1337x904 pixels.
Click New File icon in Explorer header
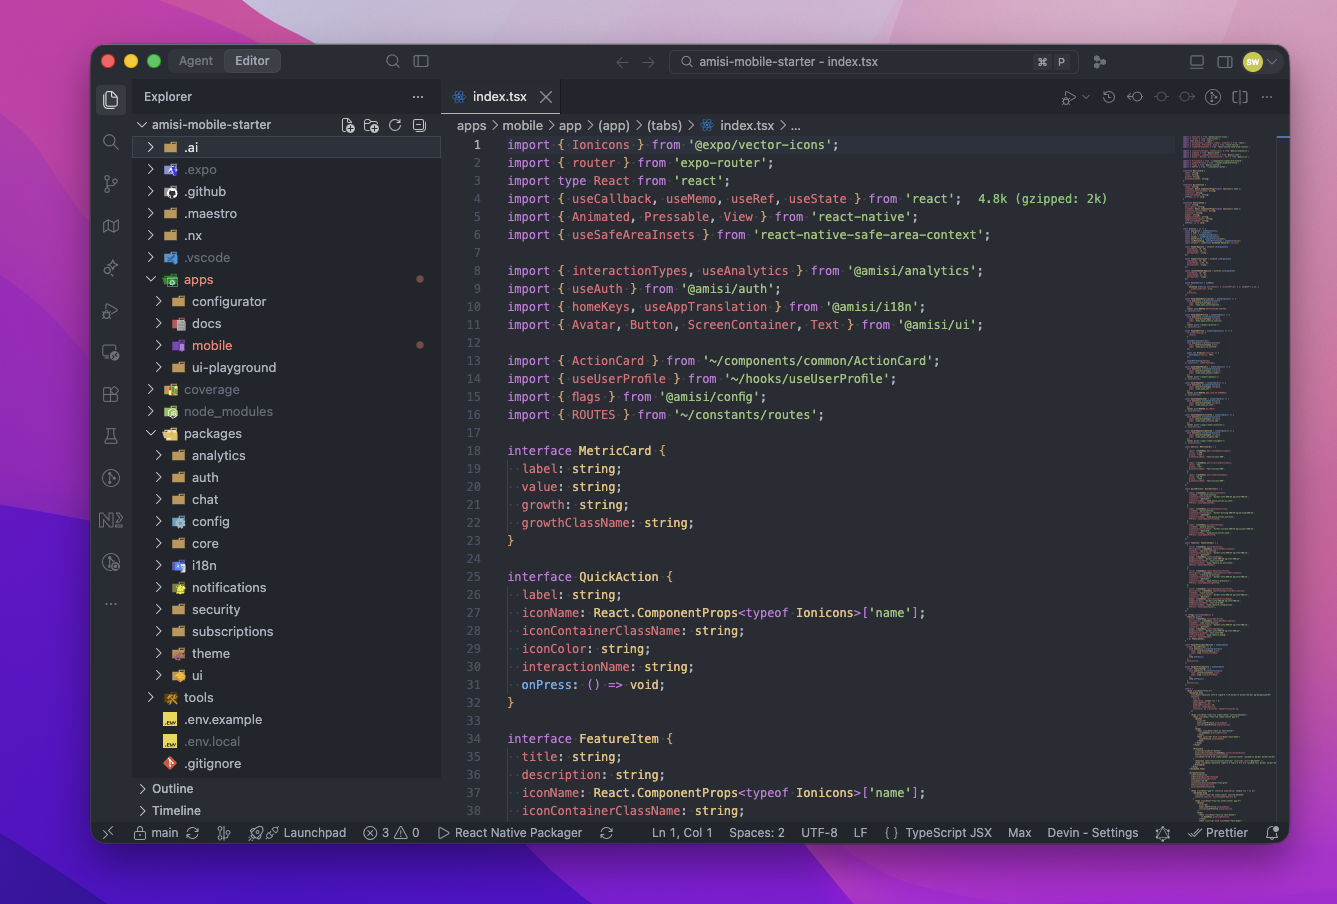[x=348, y=125]
